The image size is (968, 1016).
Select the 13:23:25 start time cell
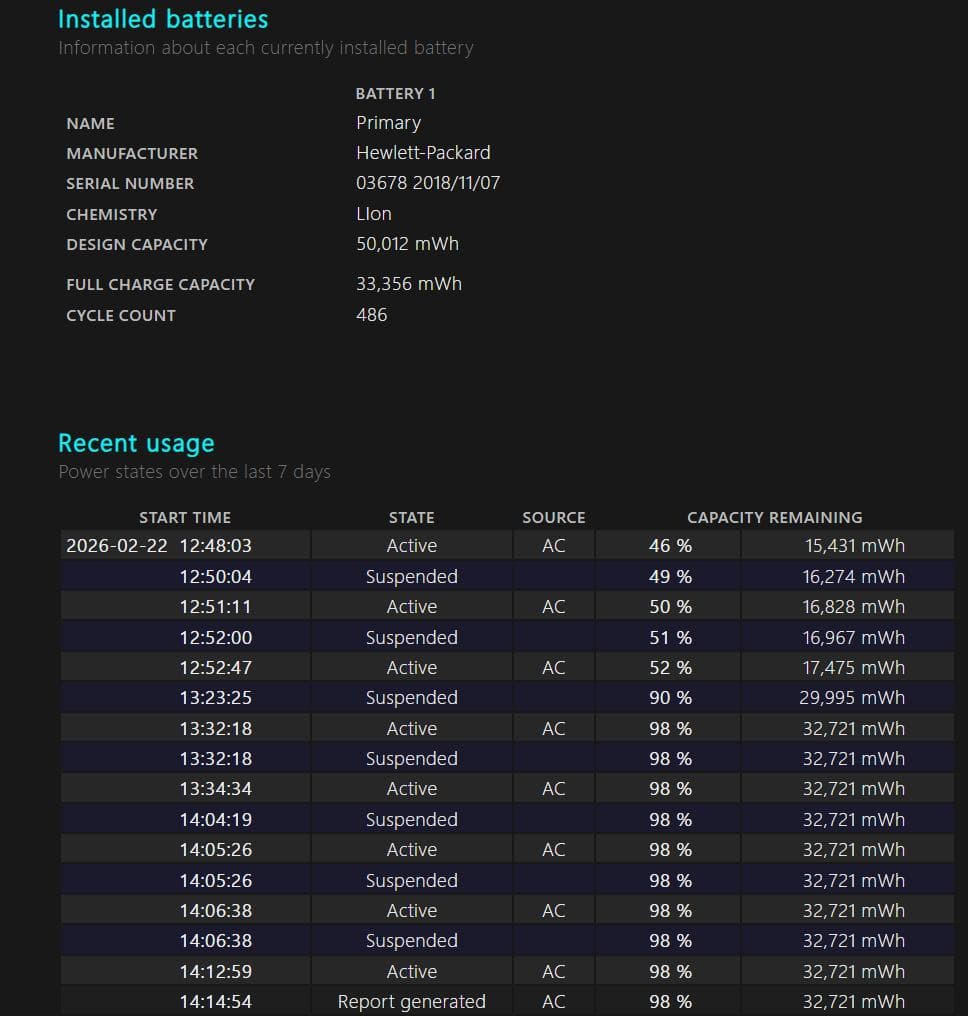(x=215, y=698)
